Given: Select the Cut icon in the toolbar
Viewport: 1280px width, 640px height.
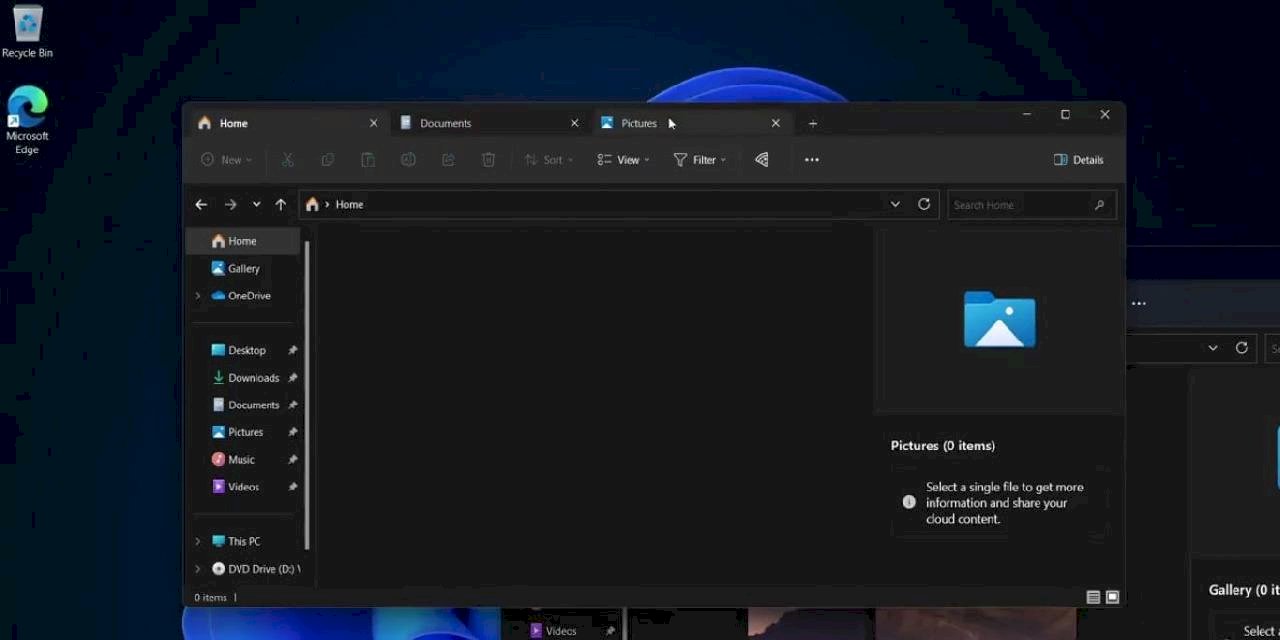Looking at the screenshot, I should (287, 159).
